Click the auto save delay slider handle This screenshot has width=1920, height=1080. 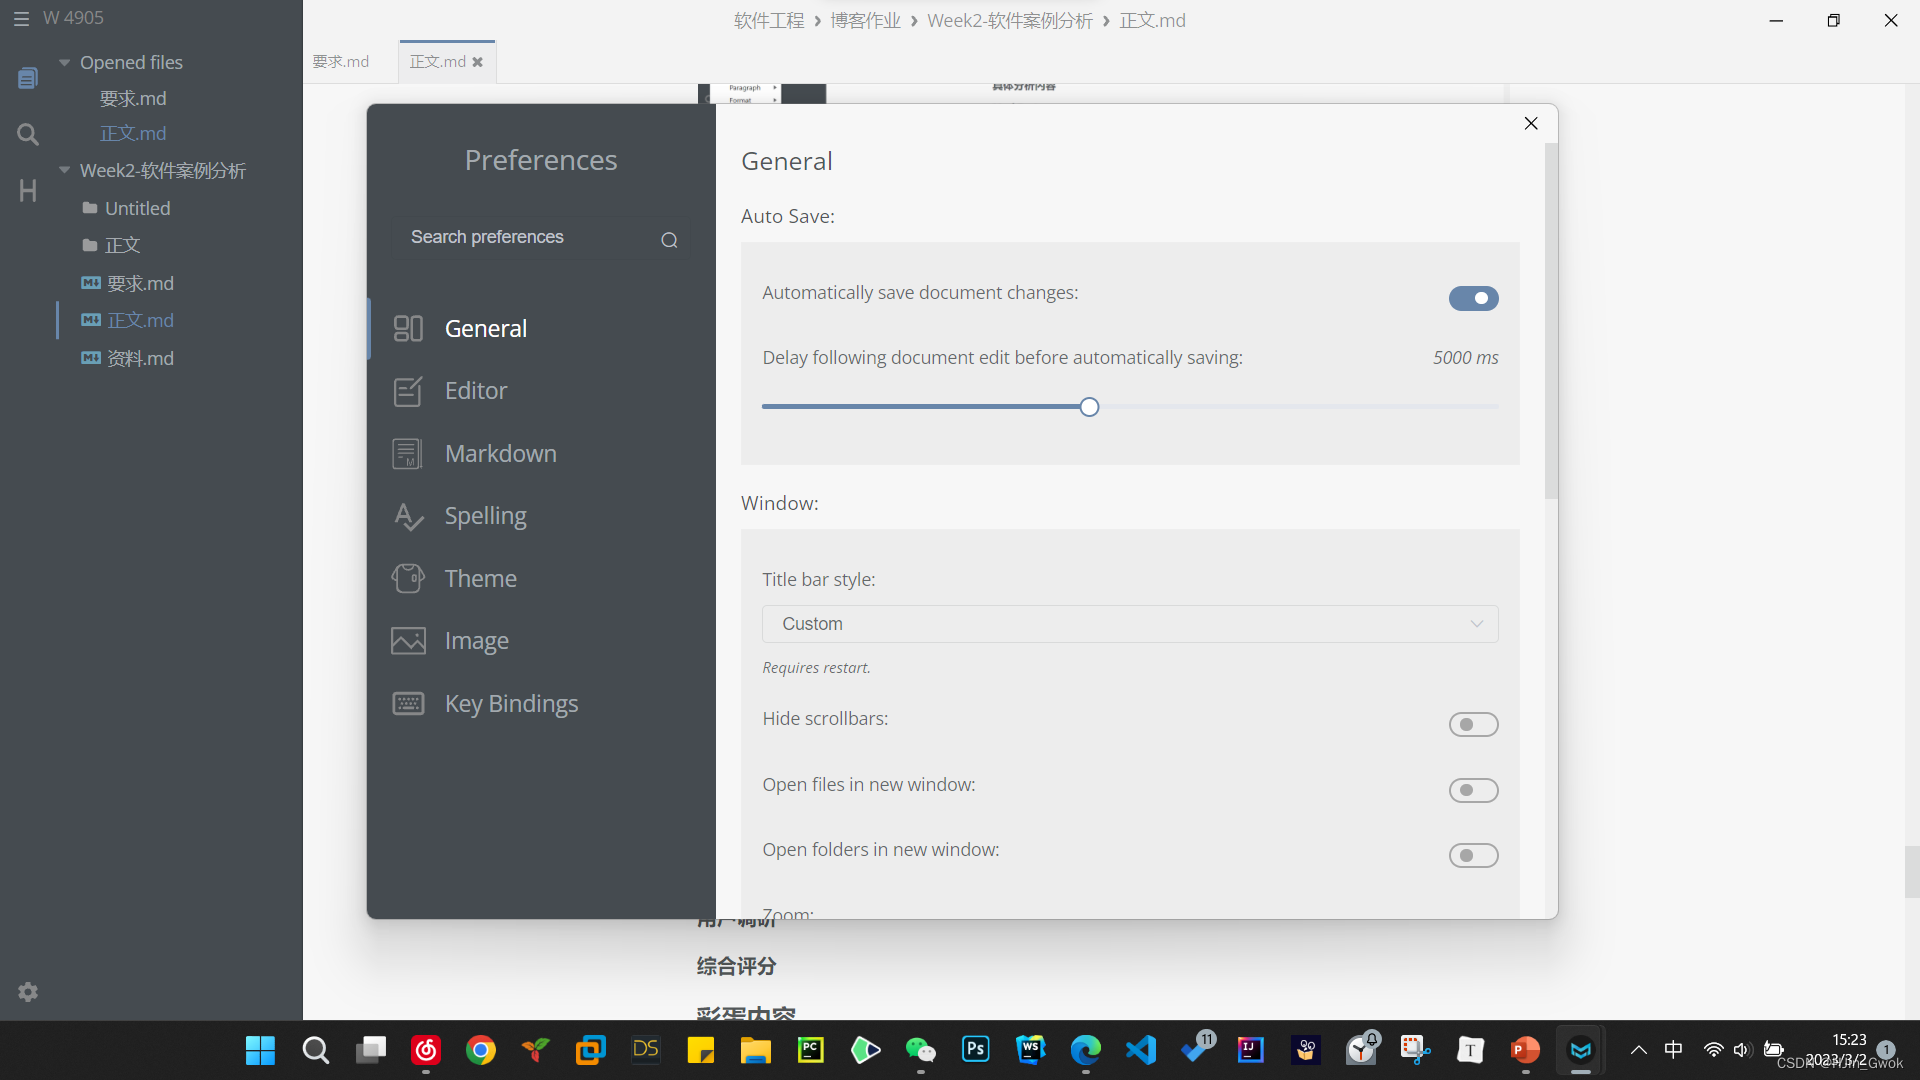point(1089,407)
